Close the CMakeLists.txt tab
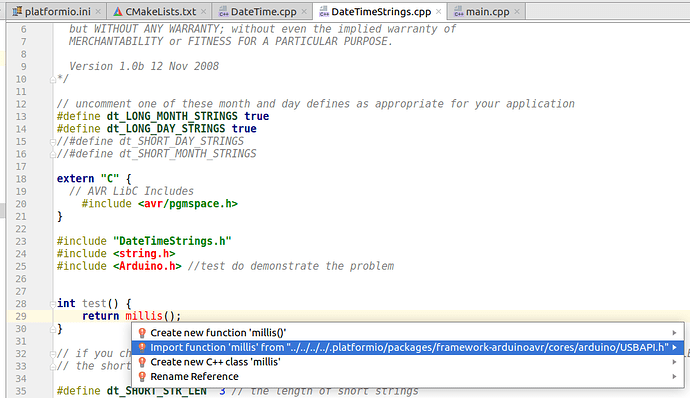 [203, 12]
